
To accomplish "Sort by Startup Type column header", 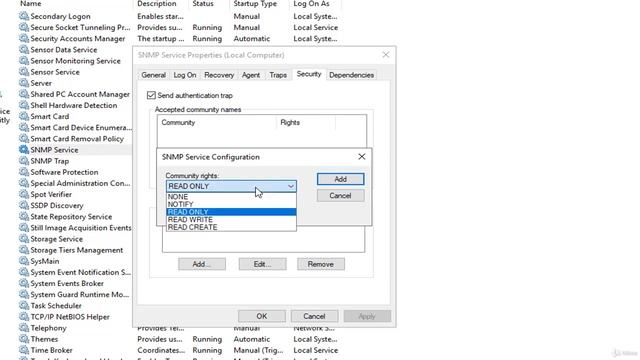I will coord(255,4).
